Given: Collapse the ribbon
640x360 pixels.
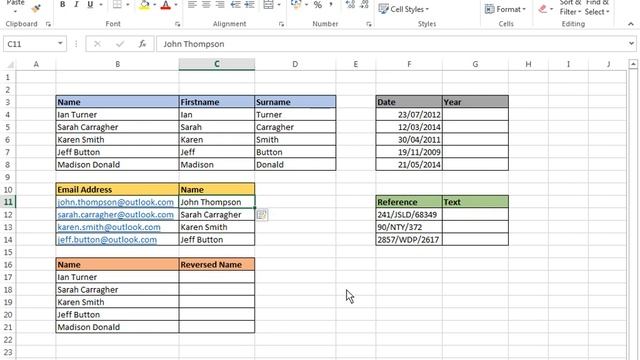Looking at the screenshot, I should (631, 24).
